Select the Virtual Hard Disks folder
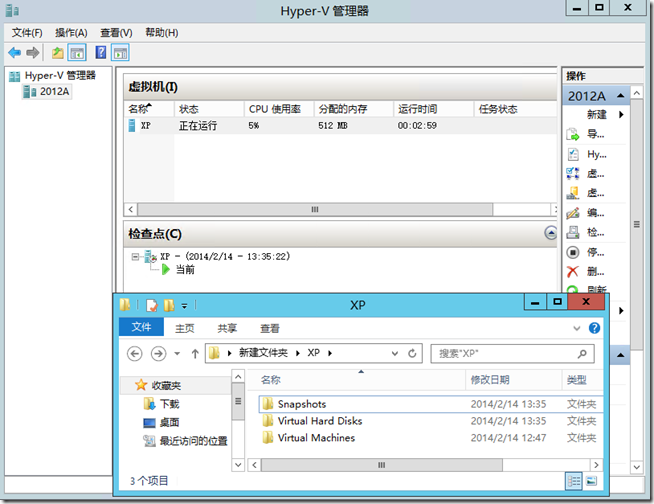The height and width of the screenshot is (504, 654). (431, 421)
